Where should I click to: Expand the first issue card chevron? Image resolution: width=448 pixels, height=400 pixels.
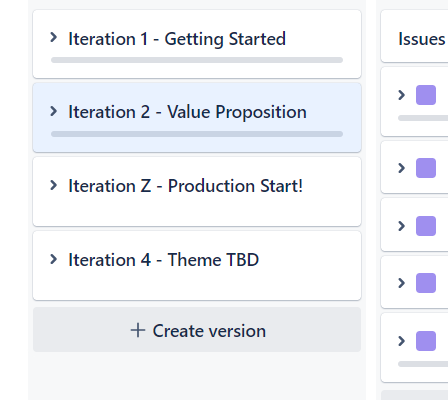click(402, 95)
